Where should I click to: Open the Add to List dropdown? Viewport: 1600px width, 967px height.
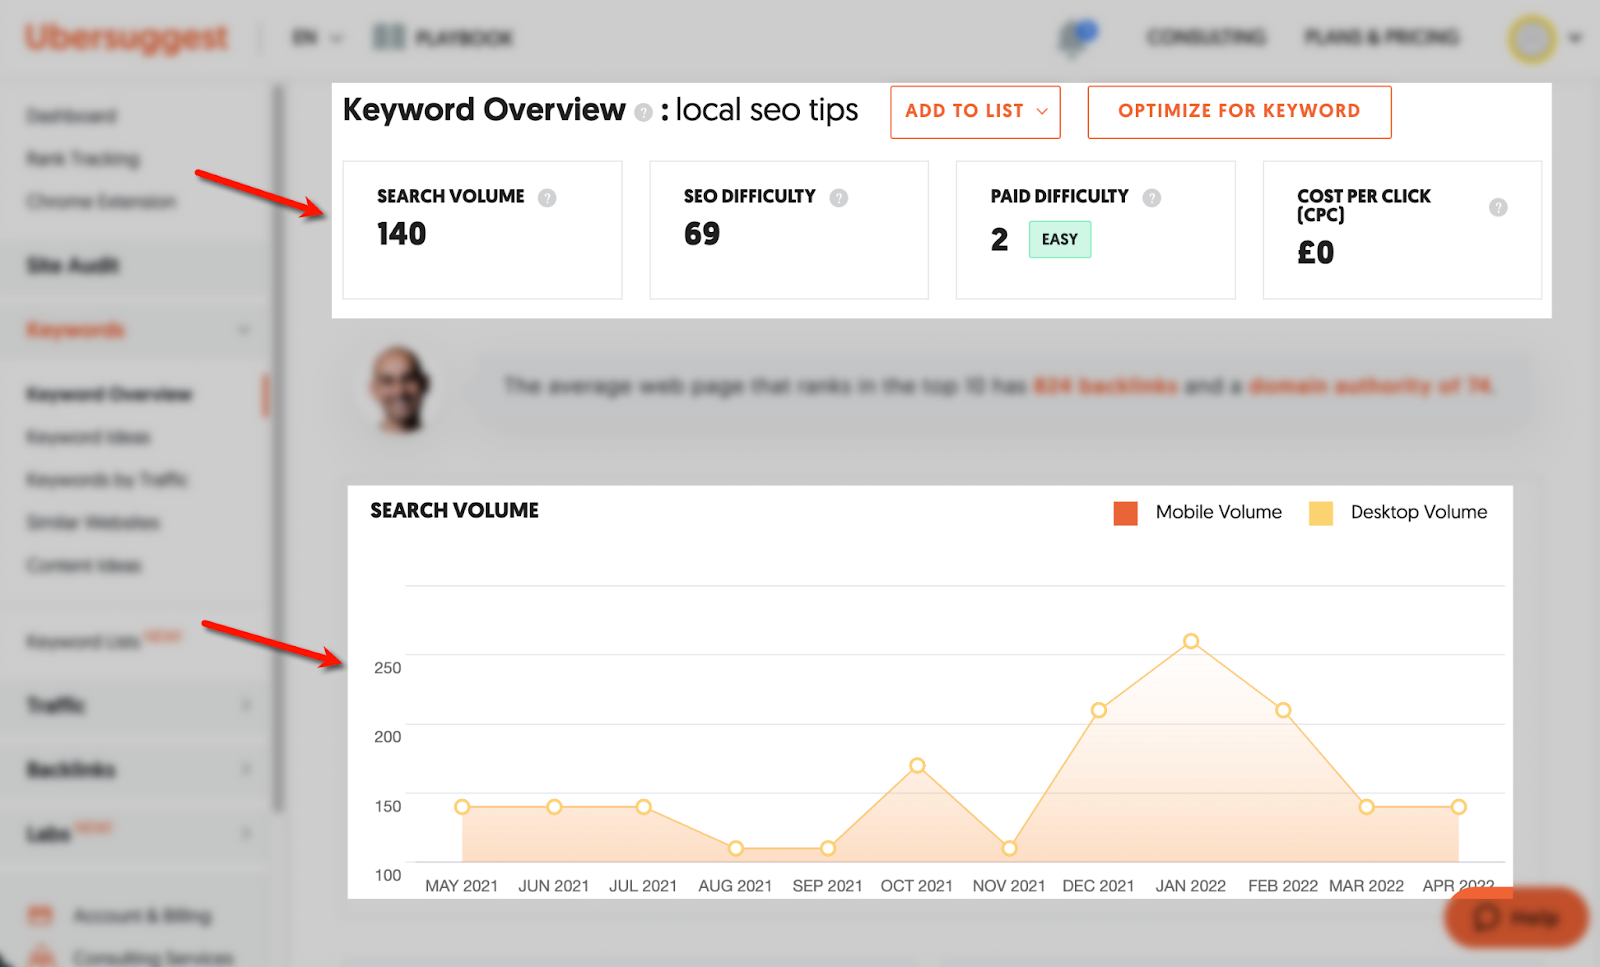pos(975,111)
